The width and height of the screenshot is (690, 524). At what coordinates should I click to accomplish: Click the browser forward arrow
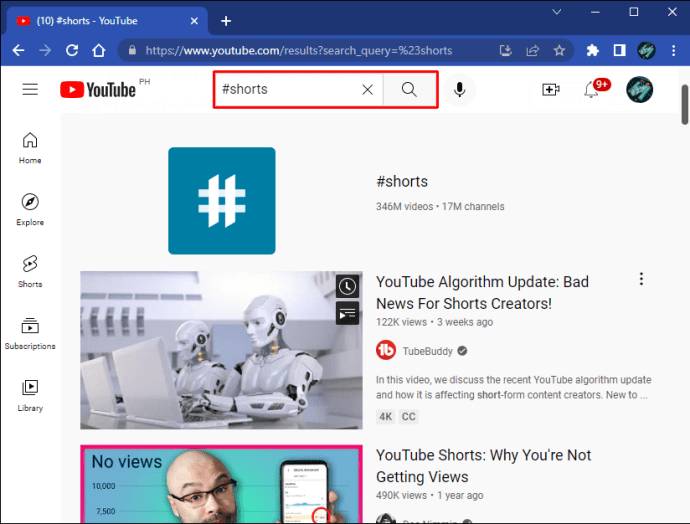pos(45,51)
